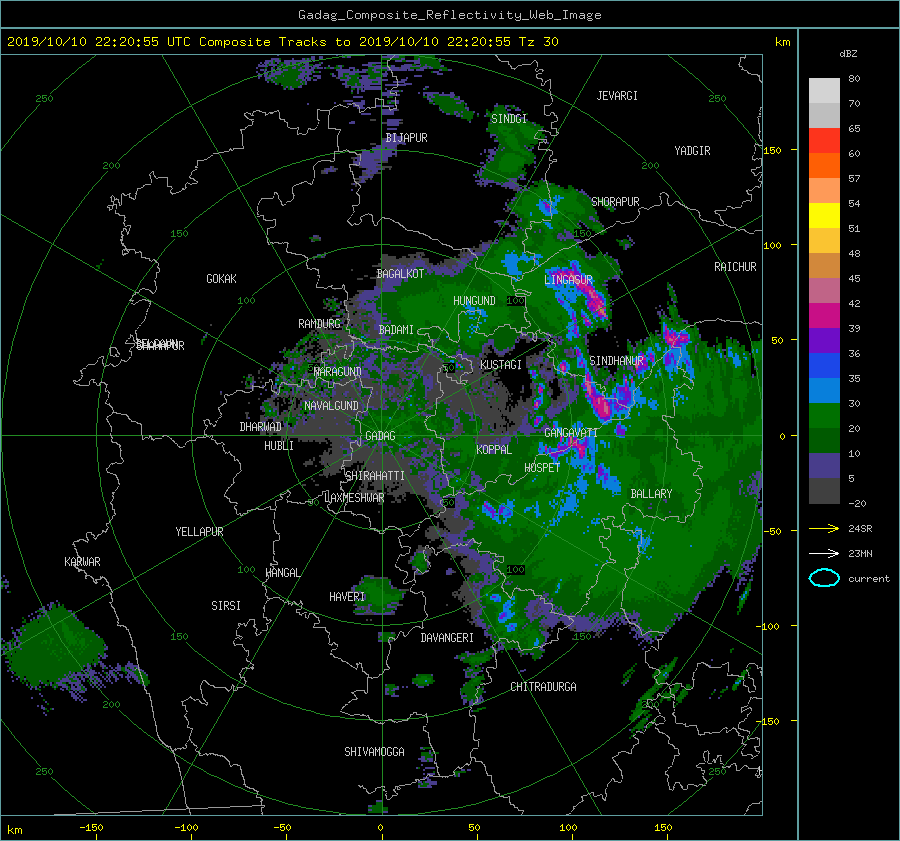Click the red legend band beside 65 dBZ
This screenshot has width=900, height=841.
(x=824, y=140)
